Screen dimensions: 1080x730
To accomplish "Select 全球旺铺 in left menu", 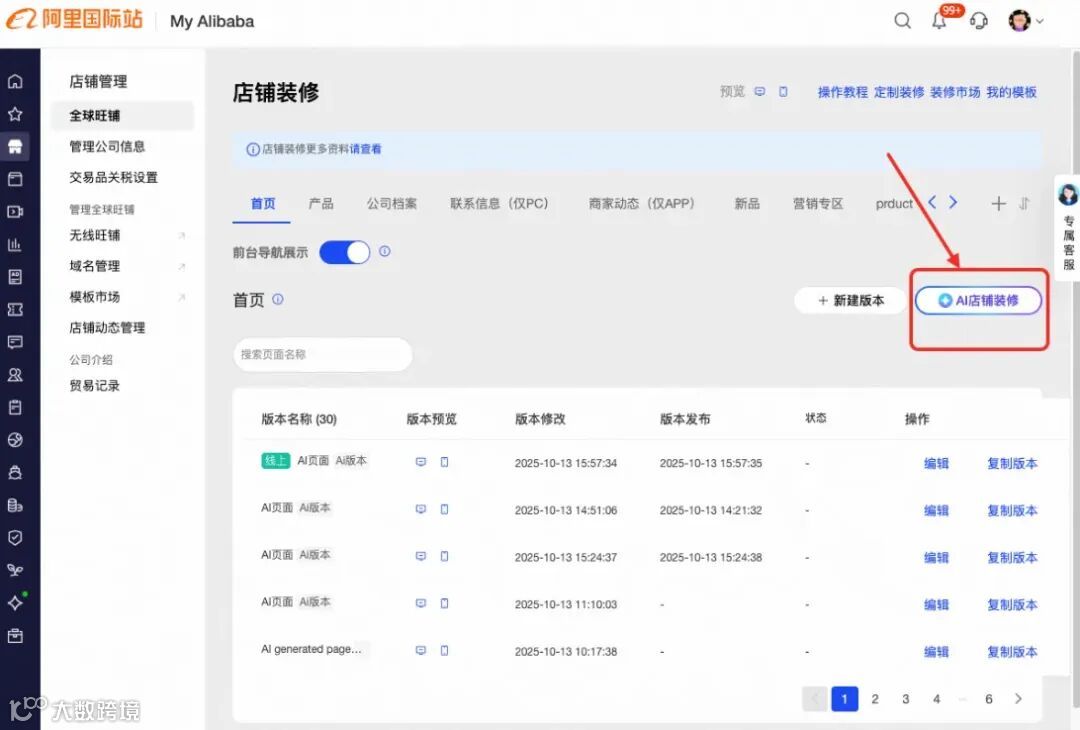I will tap(122, 116).
